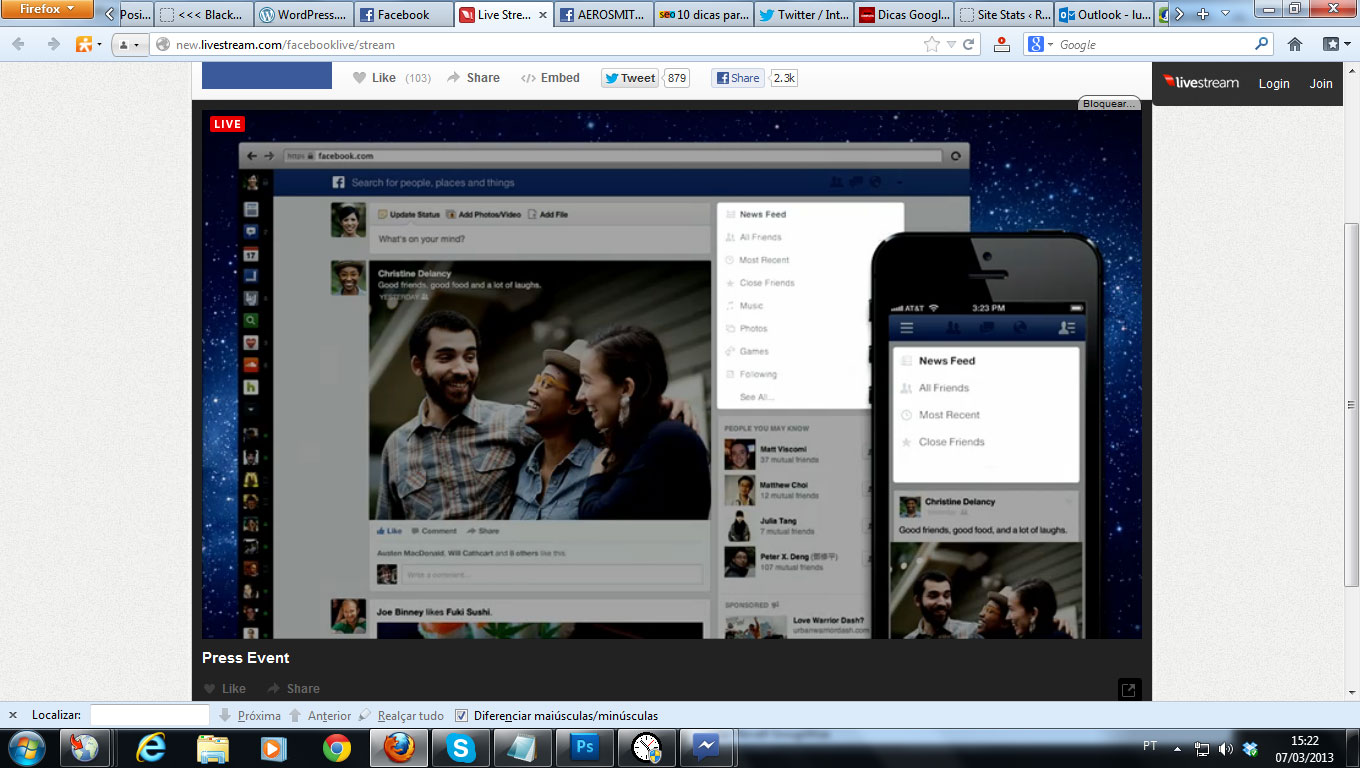Close the Live Stream tab
The height and width of the screenshot is (768, 1360).
pyautogui.click(x=543, y=15)
